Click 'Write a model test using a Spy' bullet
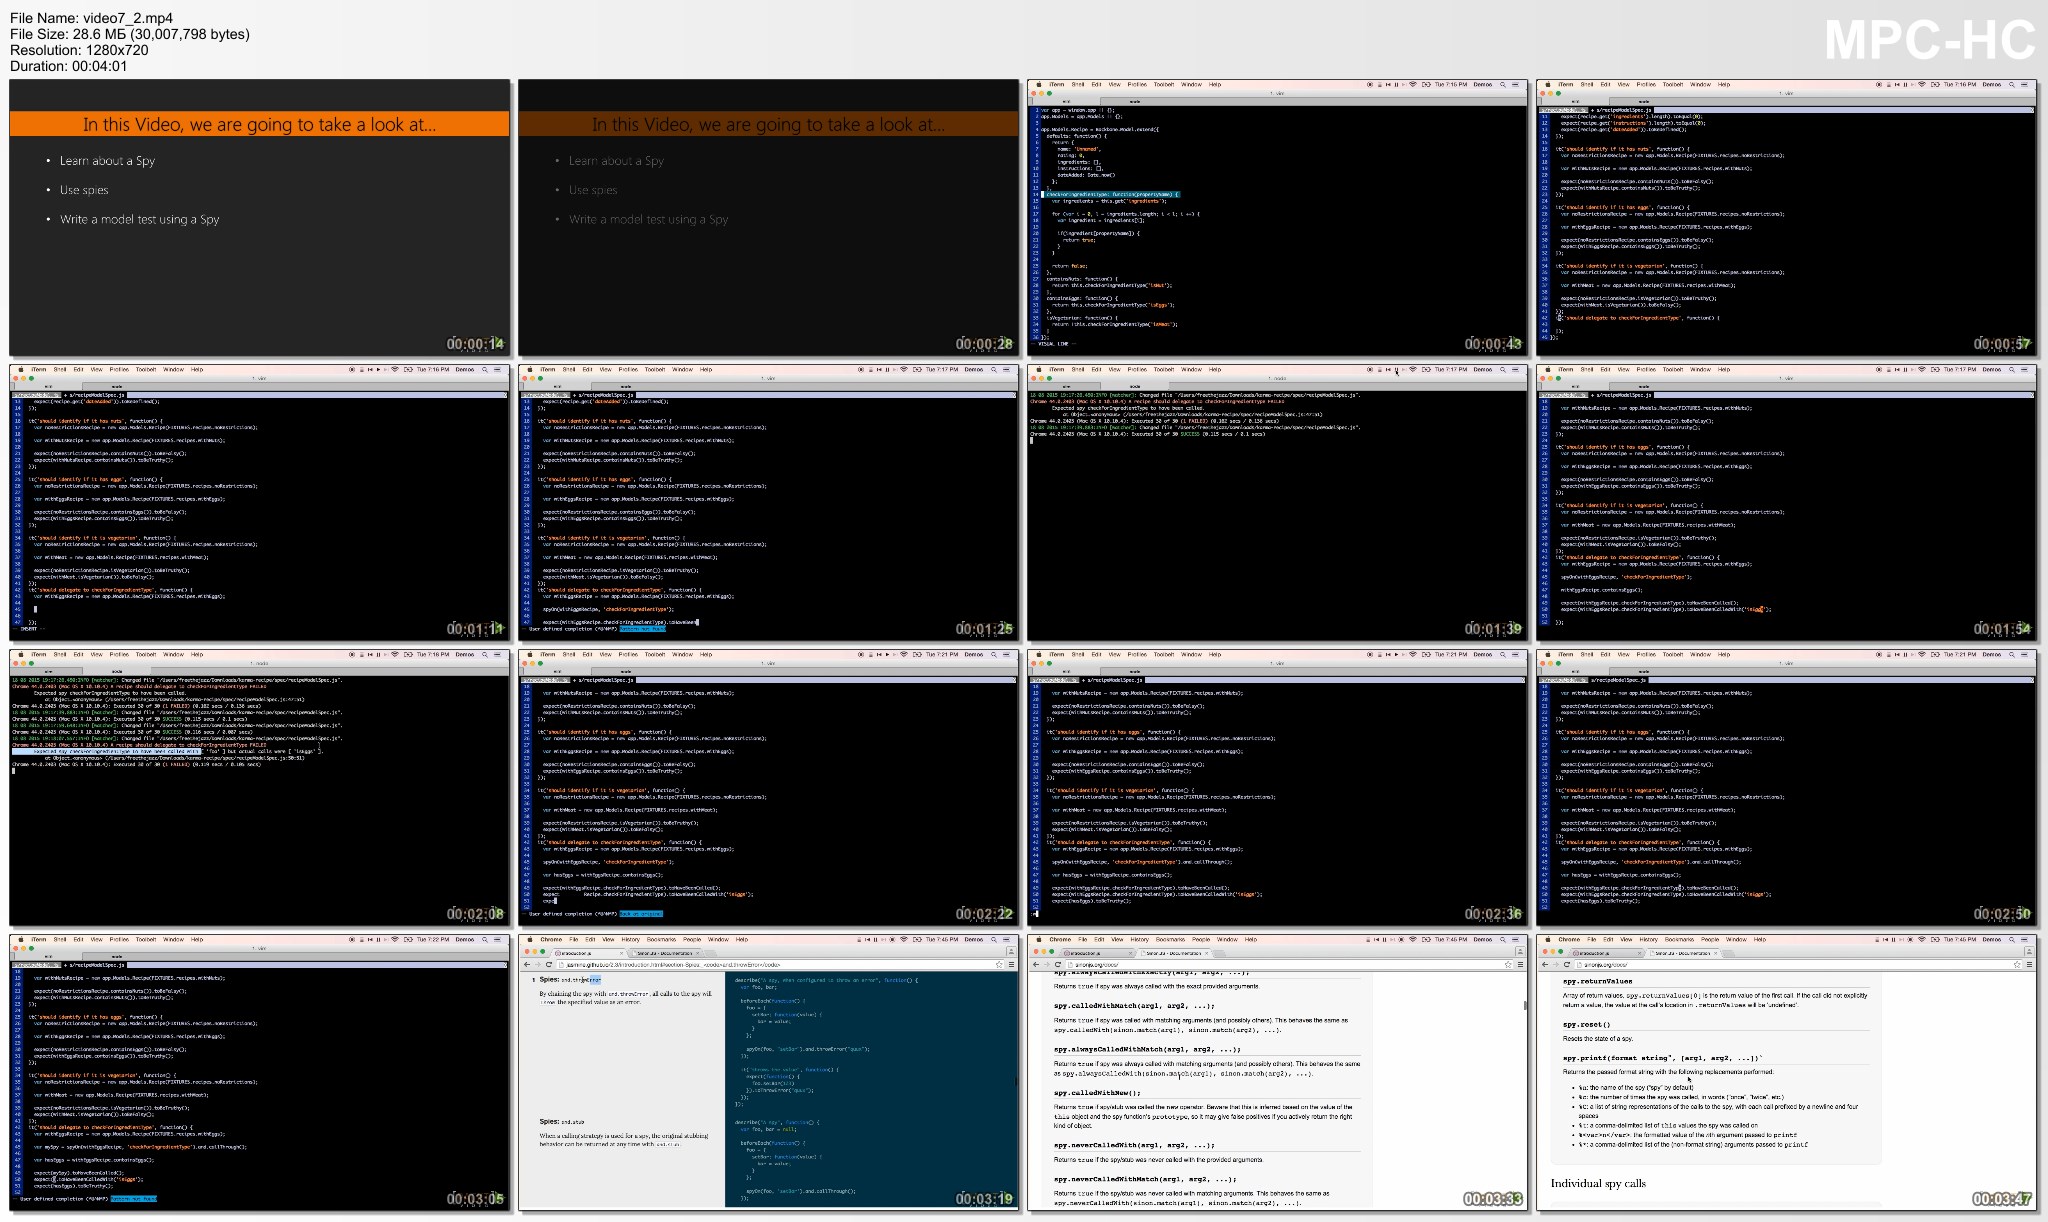Screen dimensions: 2048x1222 (x=139, y=219)
